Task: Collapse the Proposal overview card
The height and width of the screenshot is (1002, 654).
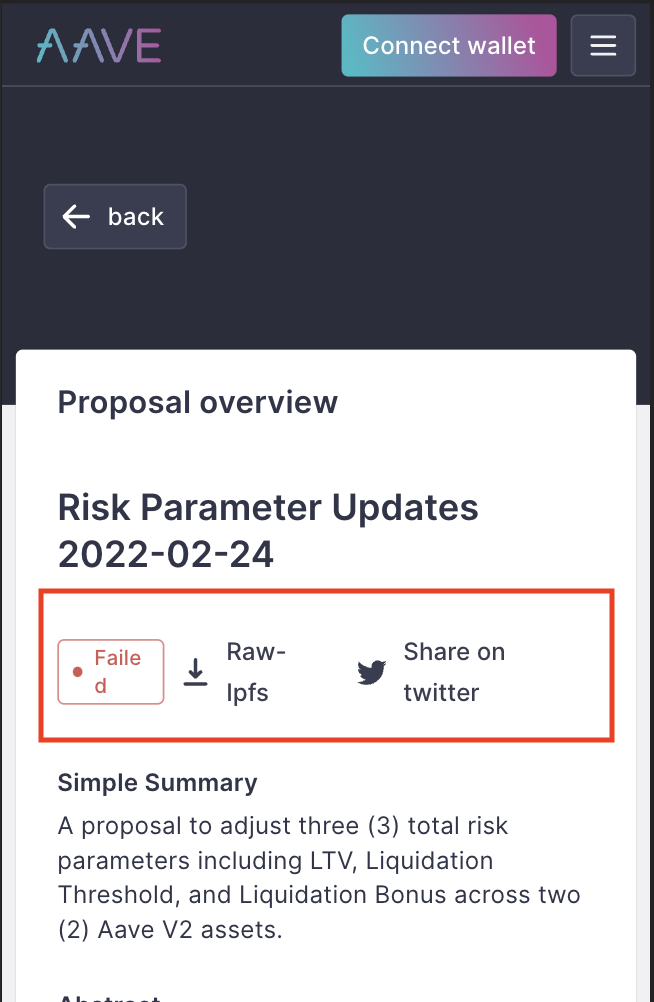Action: click(197, 402)
